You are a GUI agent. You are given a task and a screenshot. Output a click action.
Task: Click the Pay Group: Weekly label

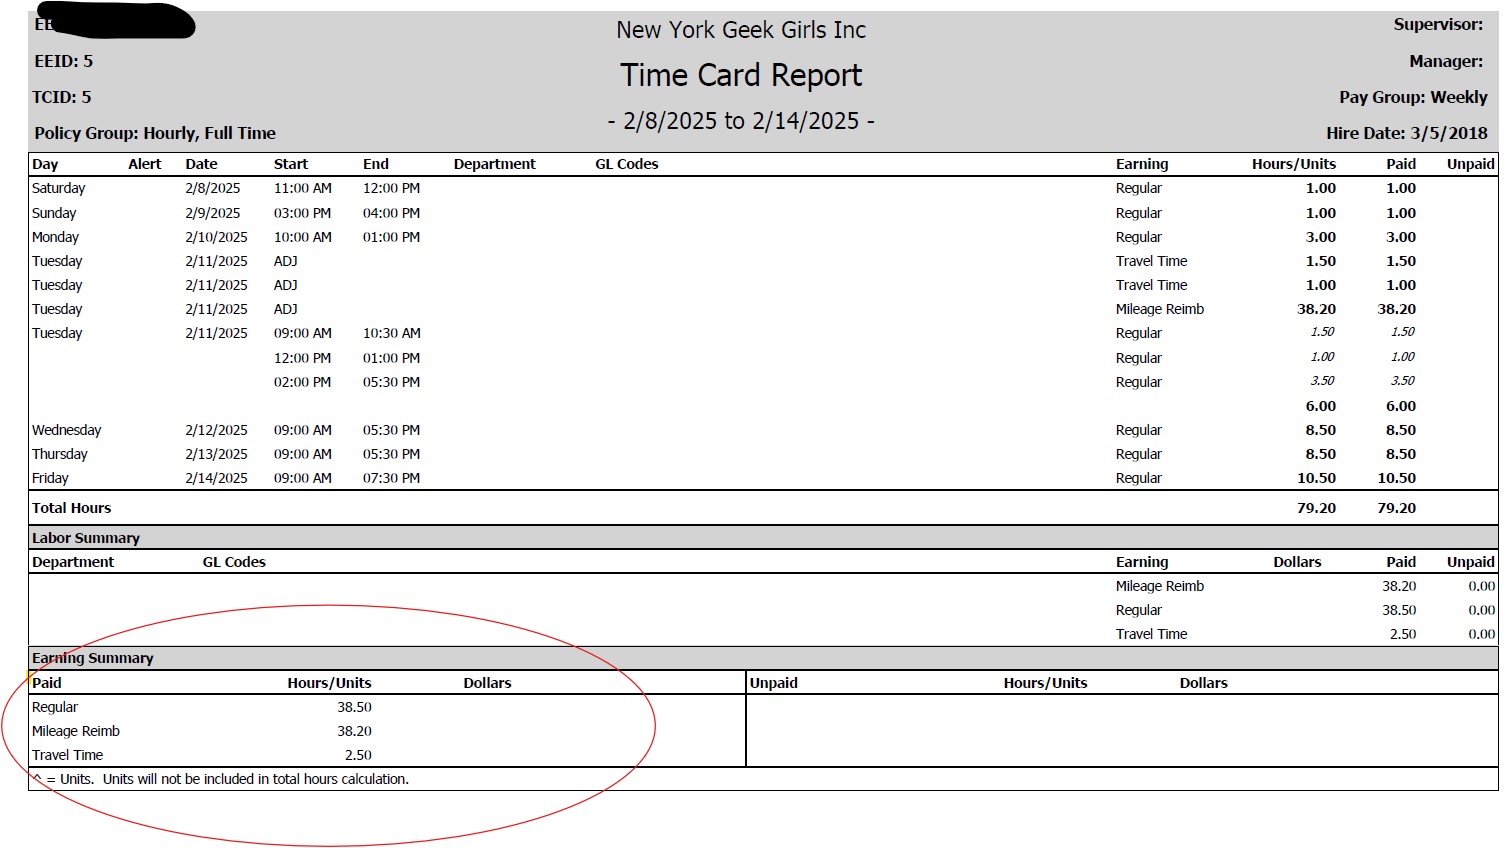coord(1412,97)
